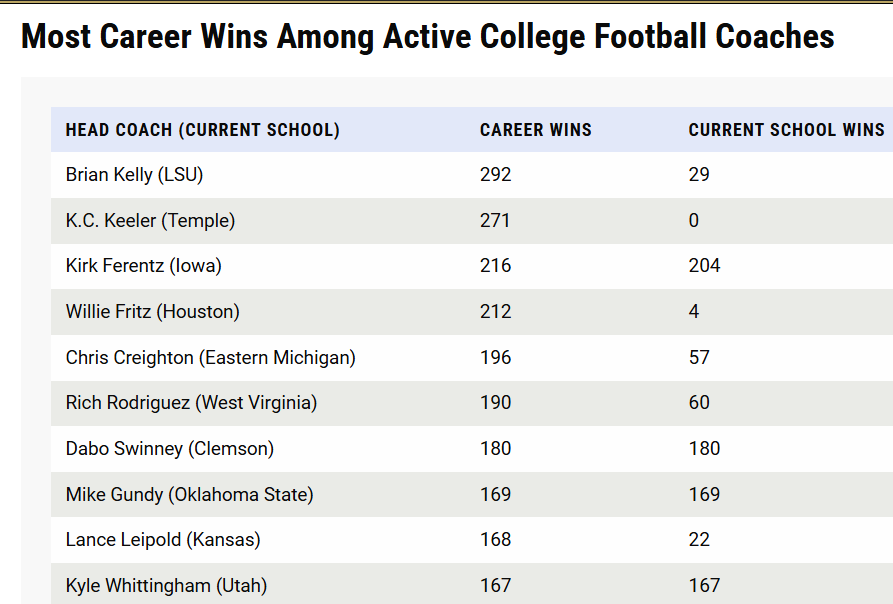
Task: Click Chris Creighton (Eastern Michigan) name
Action: pyautogui.click(x=210, y=357)
